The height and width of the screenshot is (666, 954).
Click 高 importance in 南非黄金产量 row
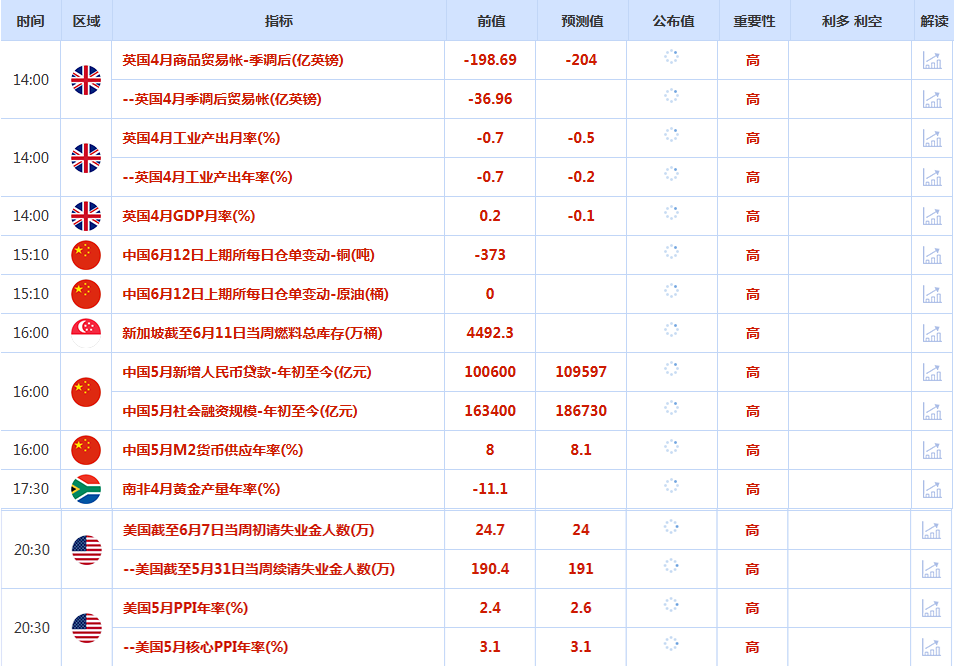[753, 488]
